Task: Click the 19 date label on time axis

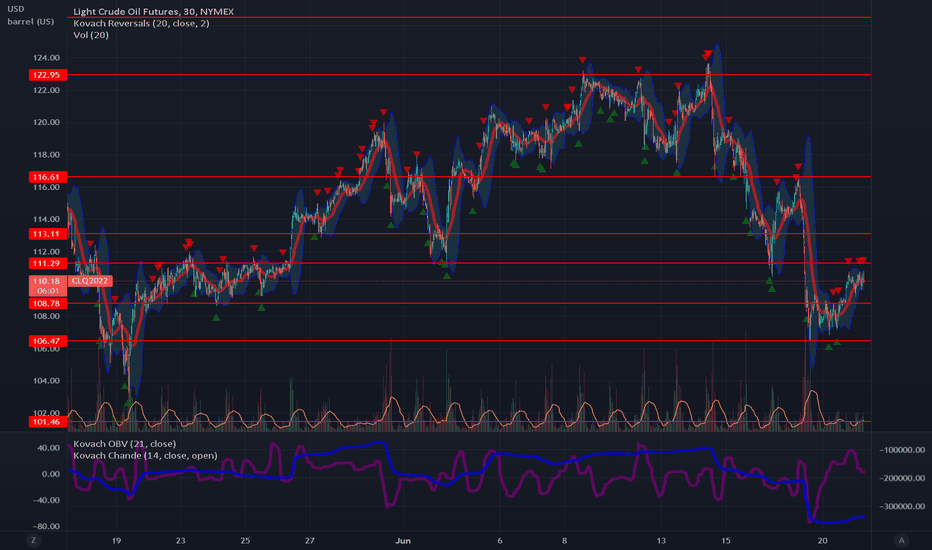Action: click(x=116, y=540)
